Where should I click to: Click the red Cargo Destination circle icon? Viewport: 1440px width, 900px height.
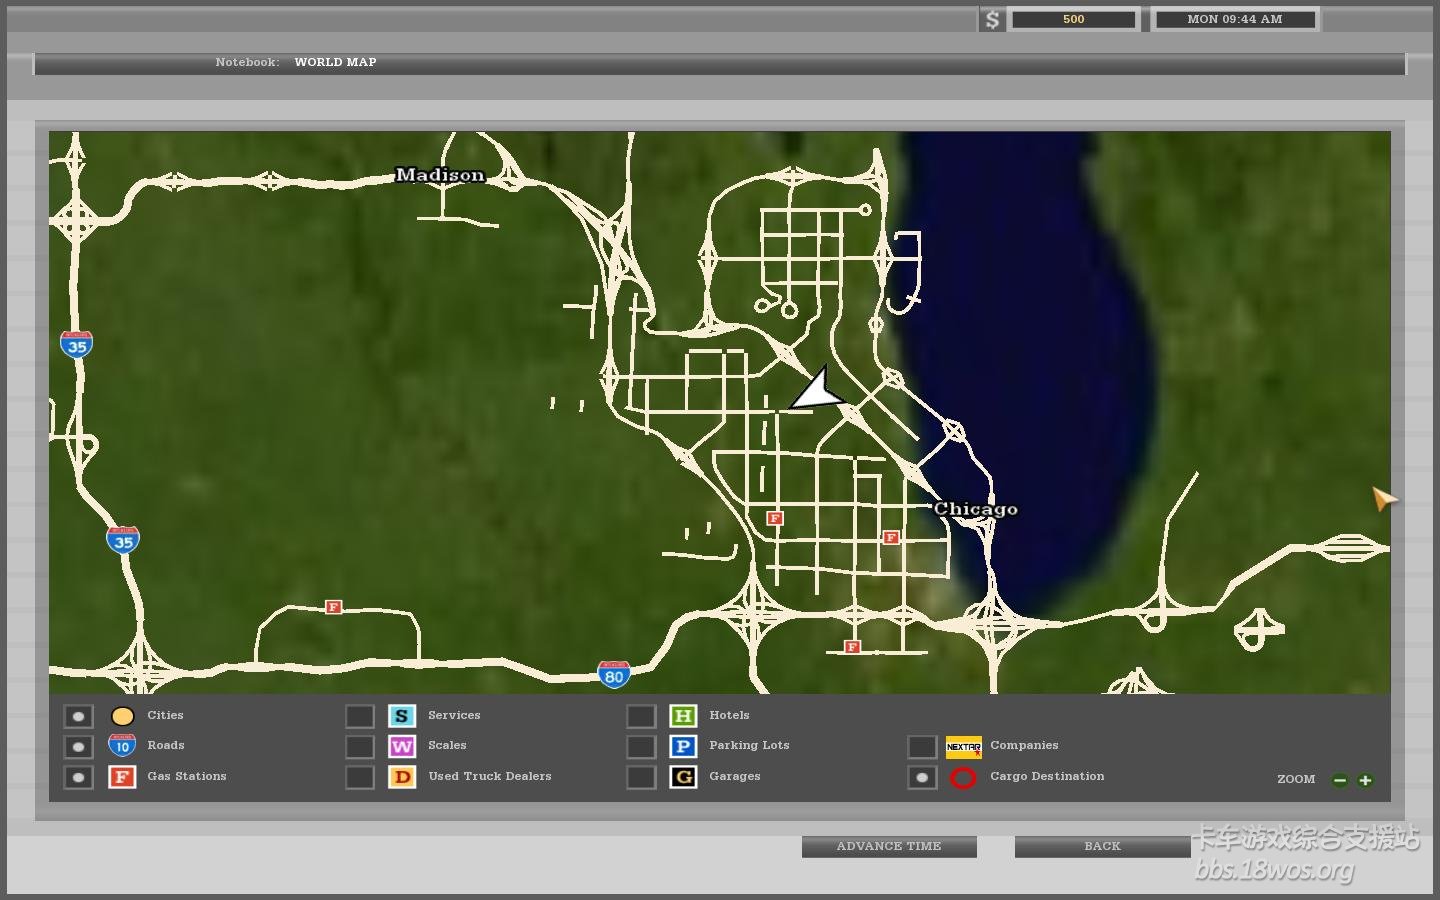[962, 777]
